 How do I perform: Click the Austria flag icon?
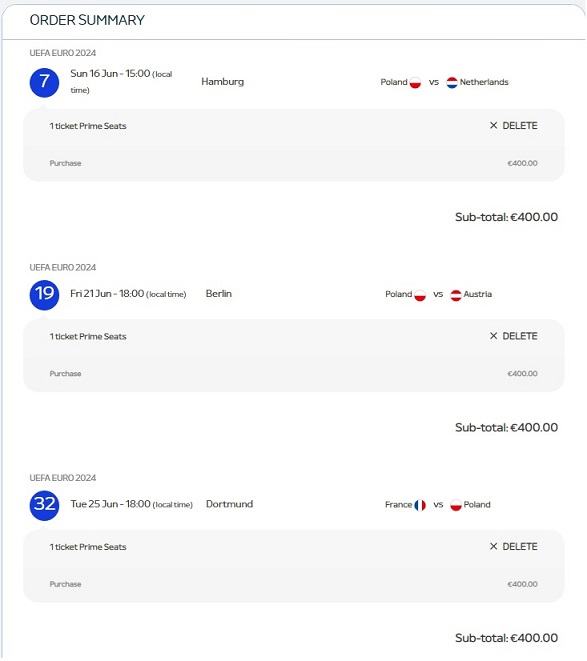pos(456,295)
